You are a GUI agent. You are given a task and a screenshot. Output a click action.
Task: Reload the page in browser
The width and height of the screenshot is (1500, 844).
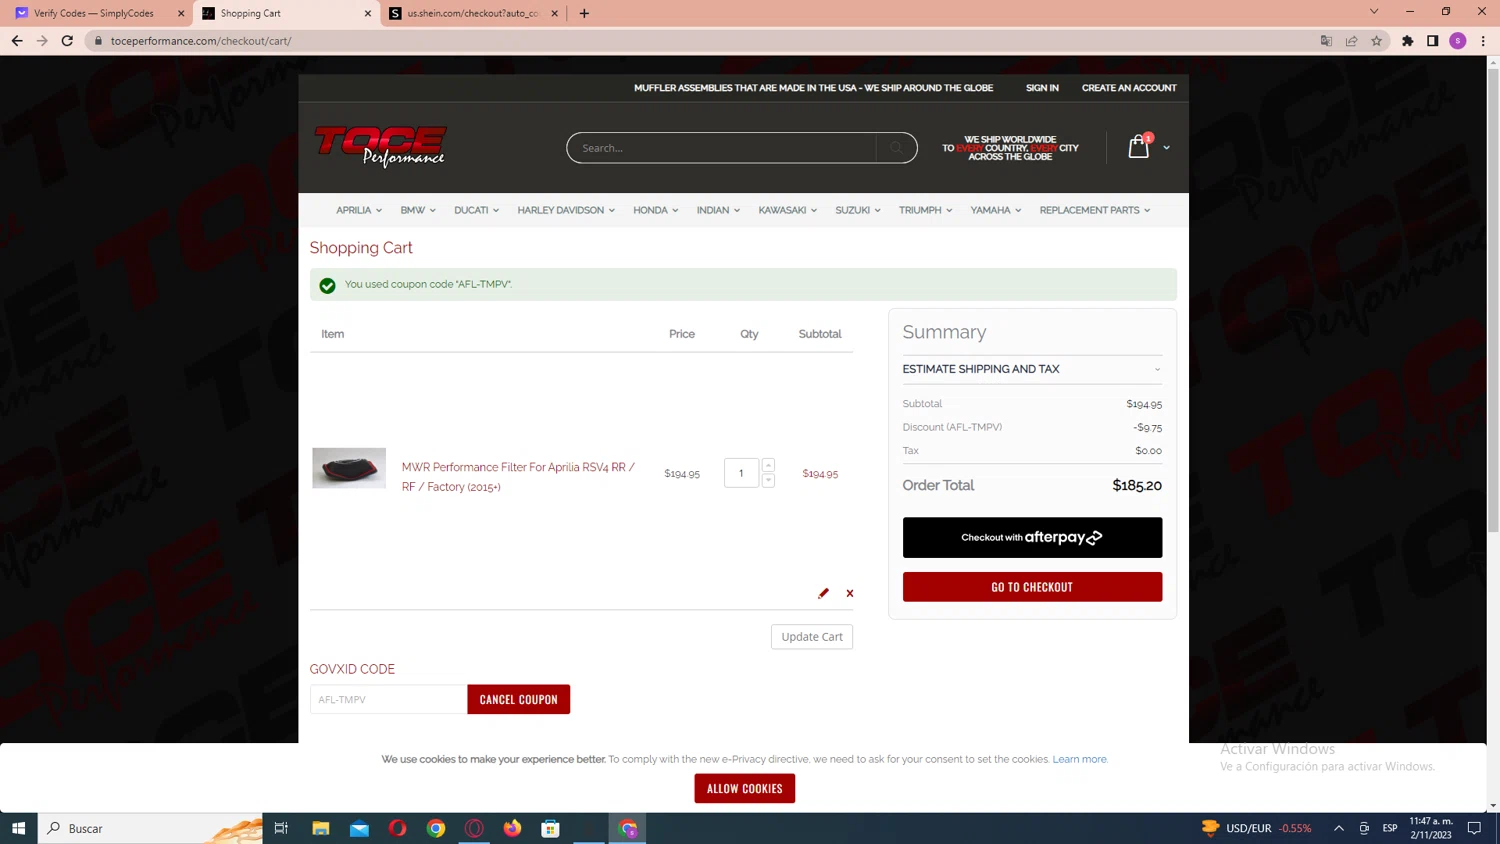tap(67, 41)
